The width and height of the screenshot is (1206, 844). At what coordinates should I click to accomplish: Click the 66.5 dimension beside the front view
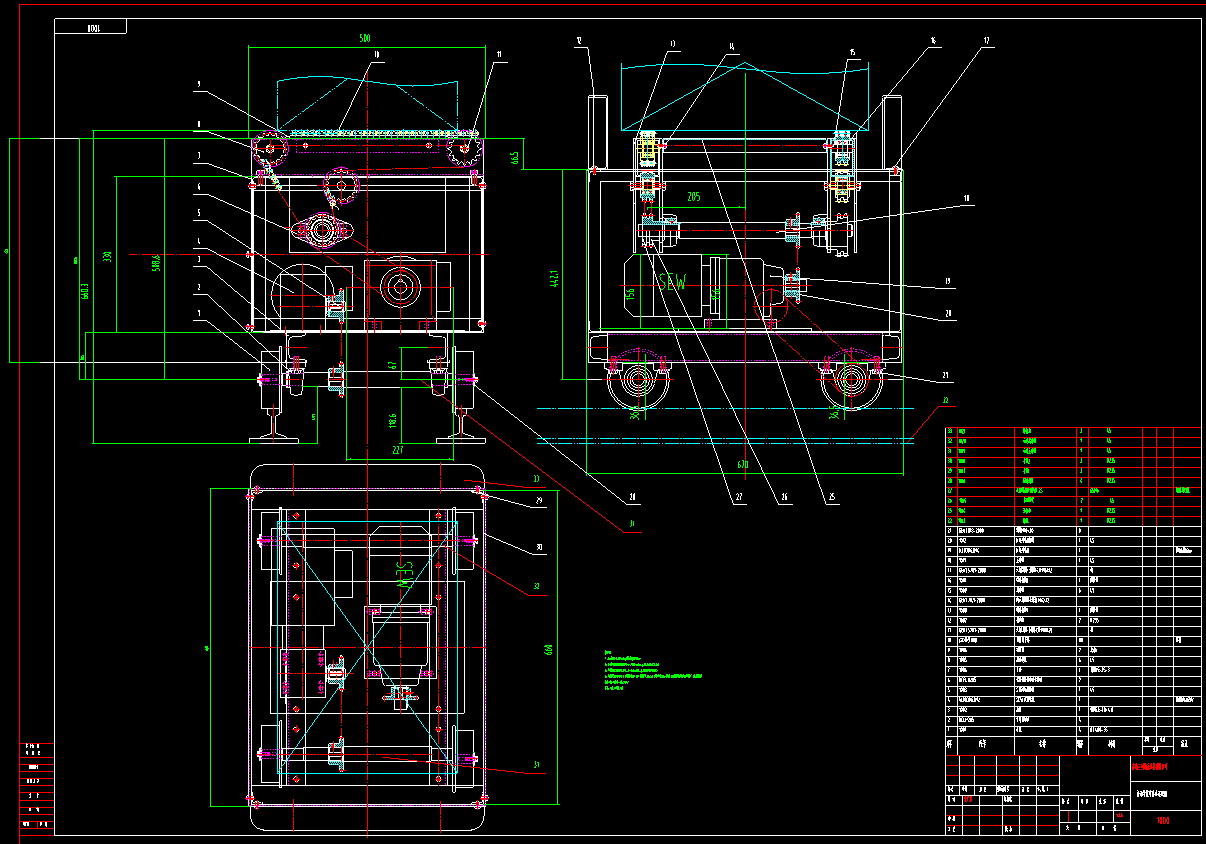click(x=514, y=158)
